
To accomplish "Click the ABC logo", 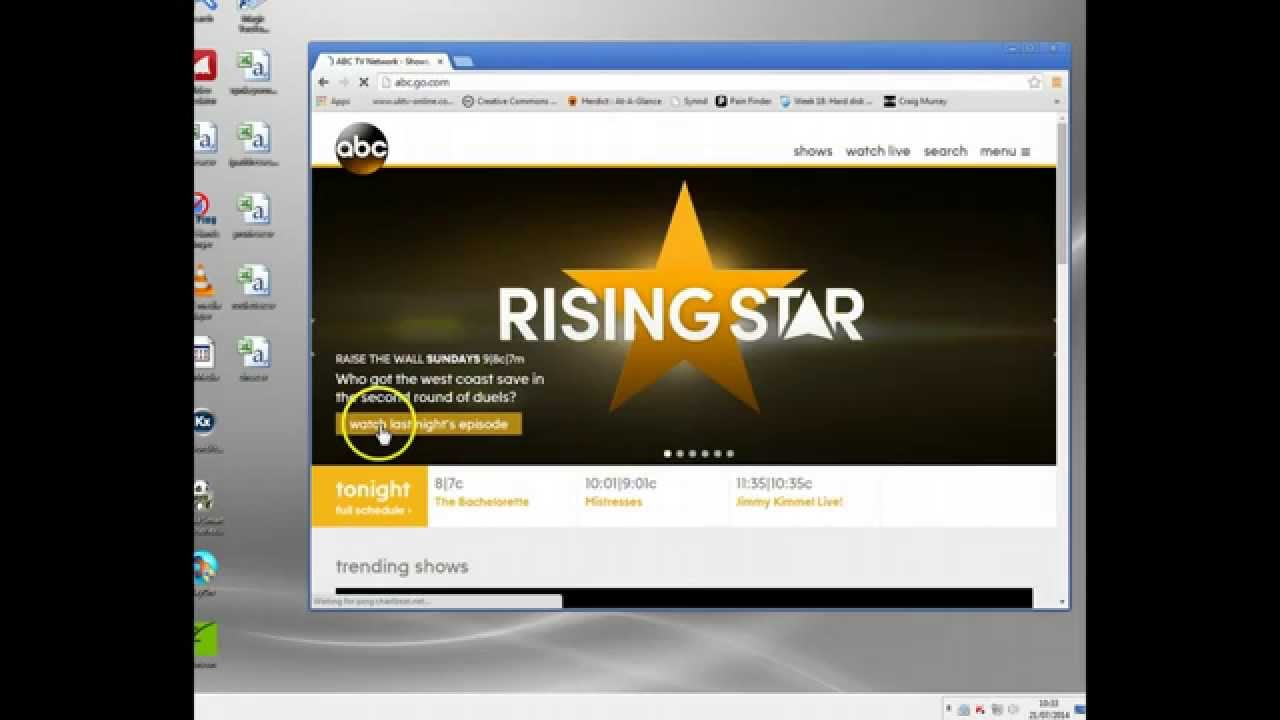I will click(x=361, y=148).
